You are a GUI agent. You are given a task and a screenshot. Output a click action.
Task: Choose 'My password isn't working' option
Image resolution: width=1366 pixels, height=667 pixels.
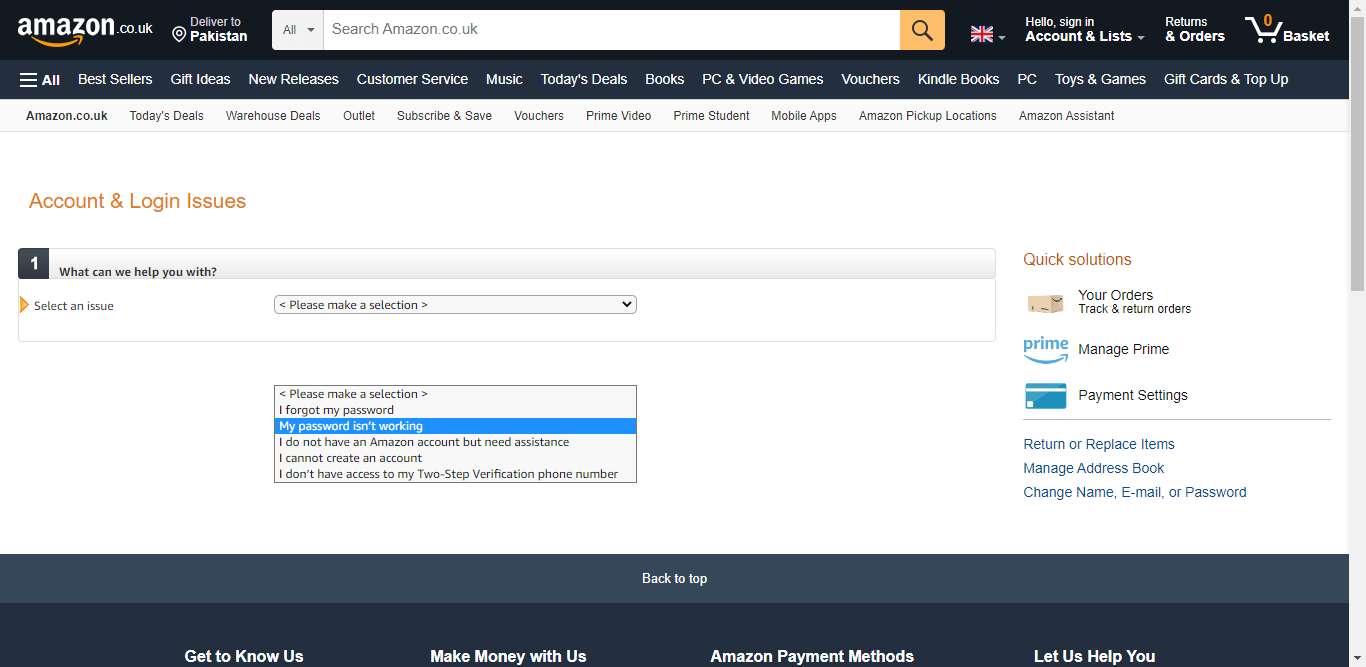455,426
